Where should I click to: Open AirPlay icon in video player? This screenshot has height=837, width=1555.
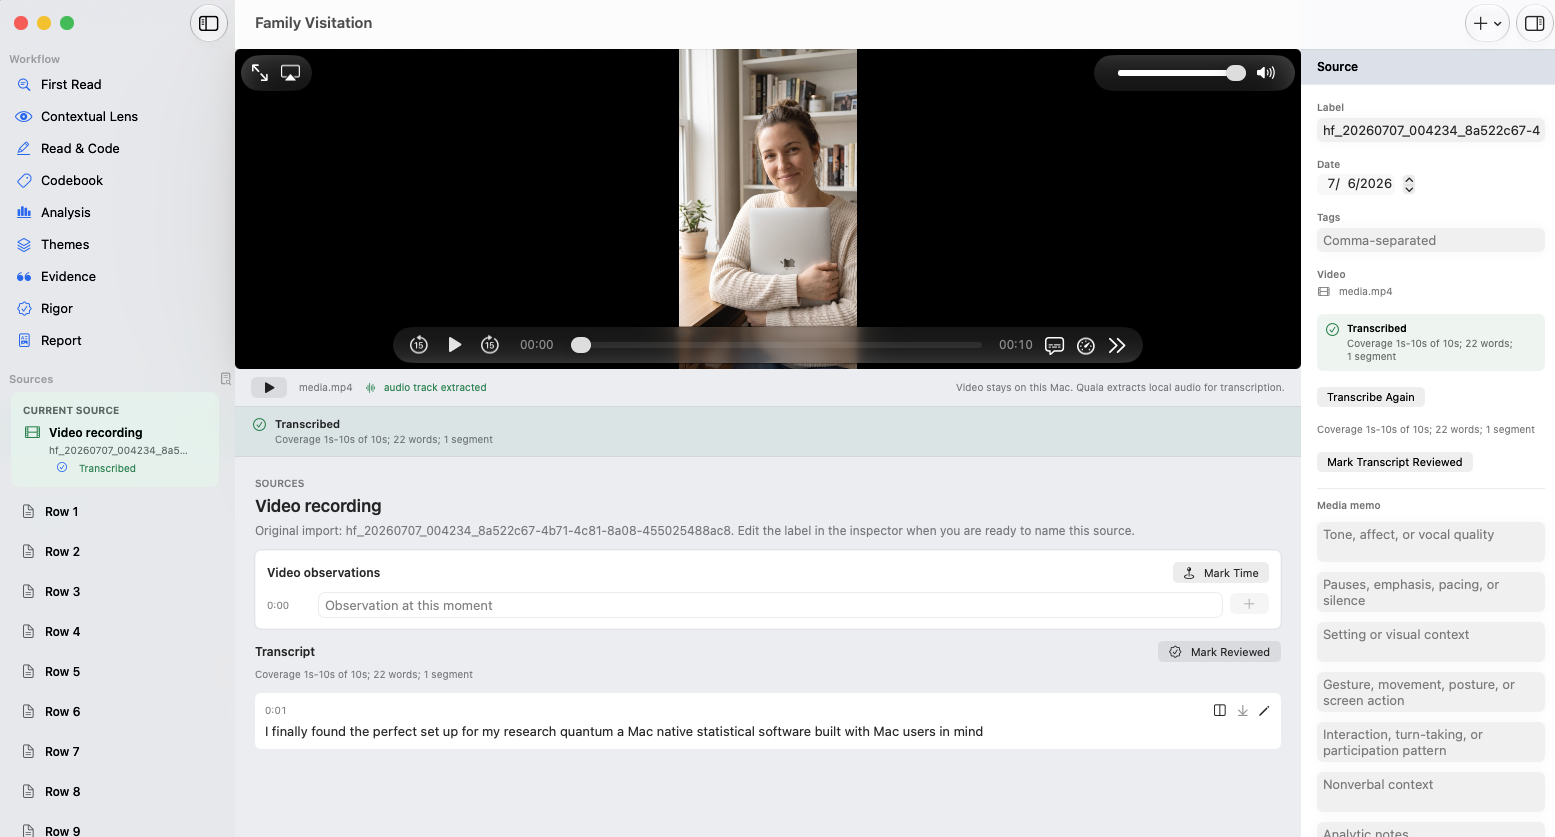[290, 73]
